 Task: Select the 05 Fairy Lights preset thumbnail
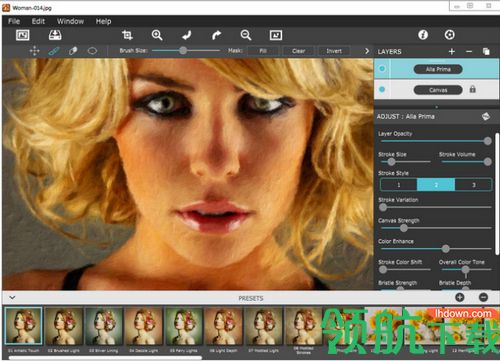(x=183, y=326)
